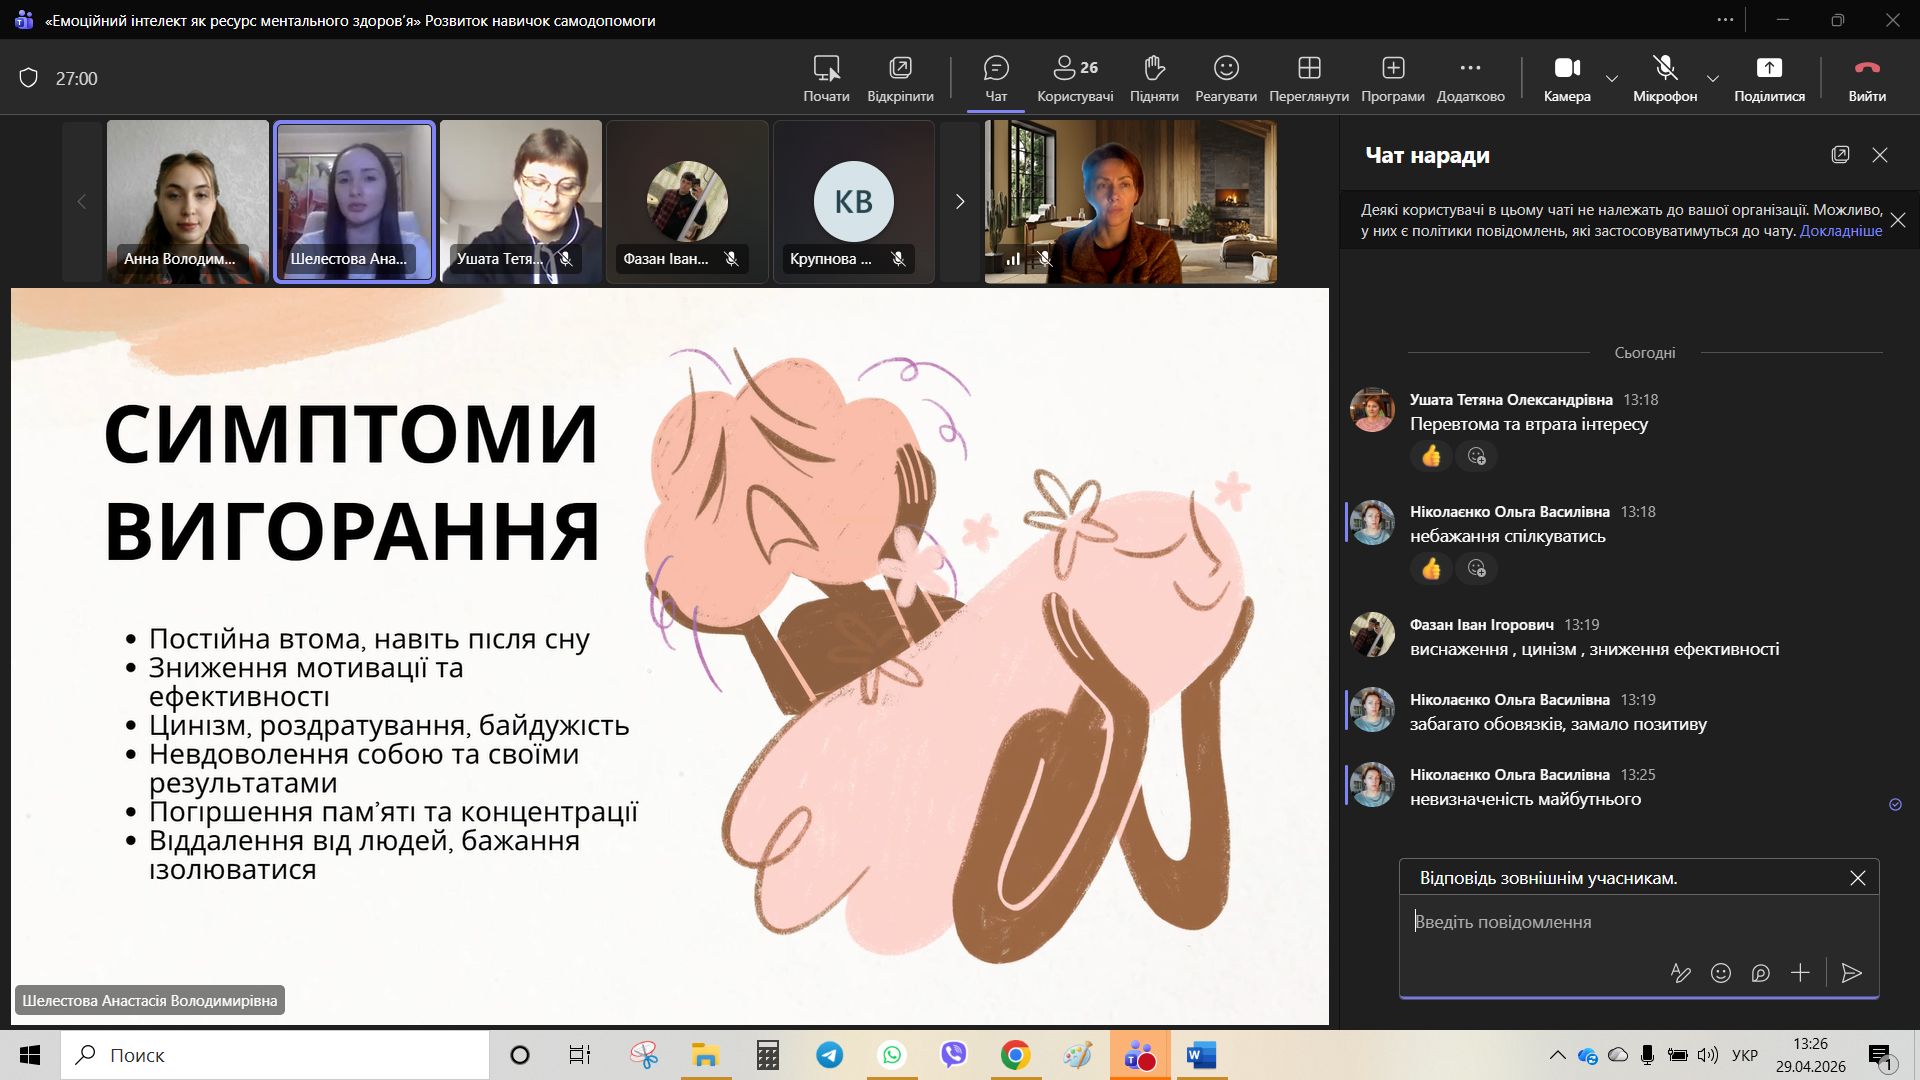Pop out the meeting chat panel
Screen dimensions: 1920x1080
(x=1840, y=155)
